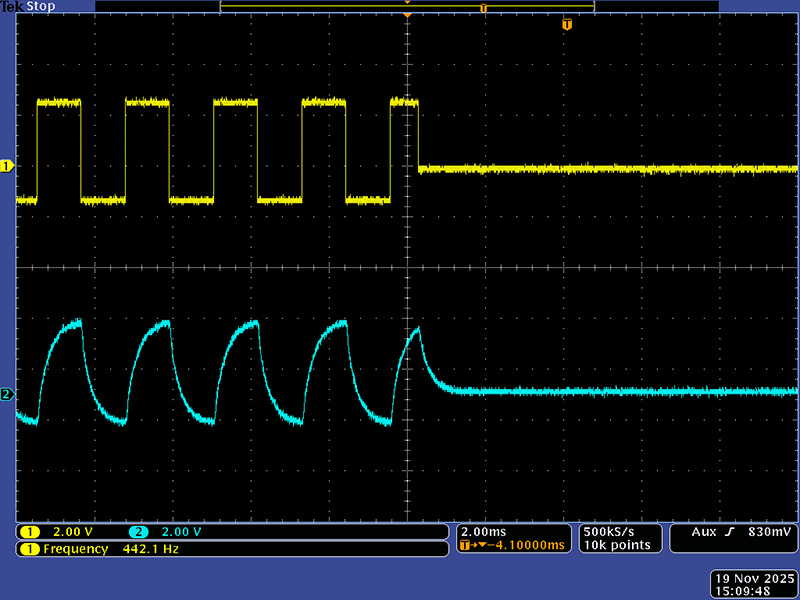
Task: Select channel 2 2.00 V scale readout
Action: (x=168, y=532)
